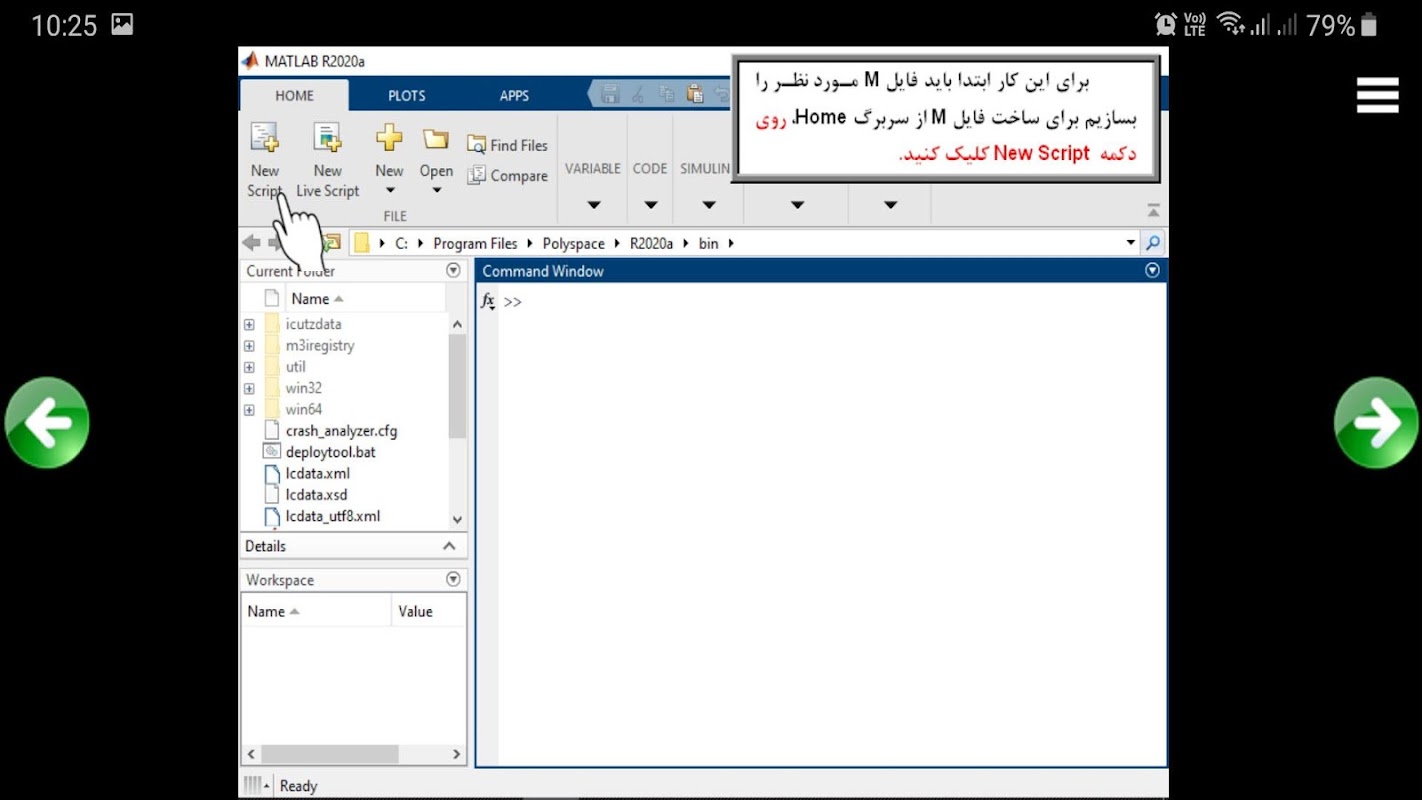Click the file type column header icon
1422x800 pixels.
point(271,298)
